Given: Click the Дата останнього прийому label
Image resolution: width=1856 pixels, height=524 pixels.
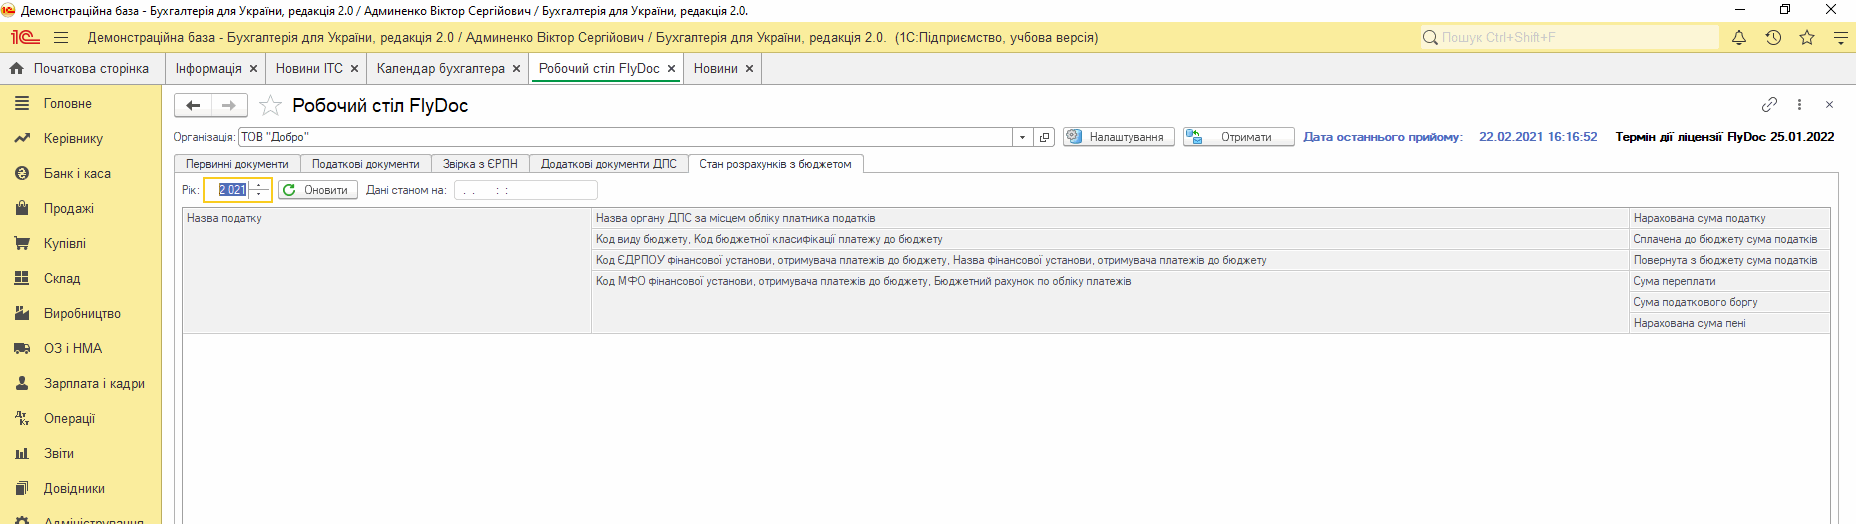Looking at the screenshot, I should (1382, 137).
